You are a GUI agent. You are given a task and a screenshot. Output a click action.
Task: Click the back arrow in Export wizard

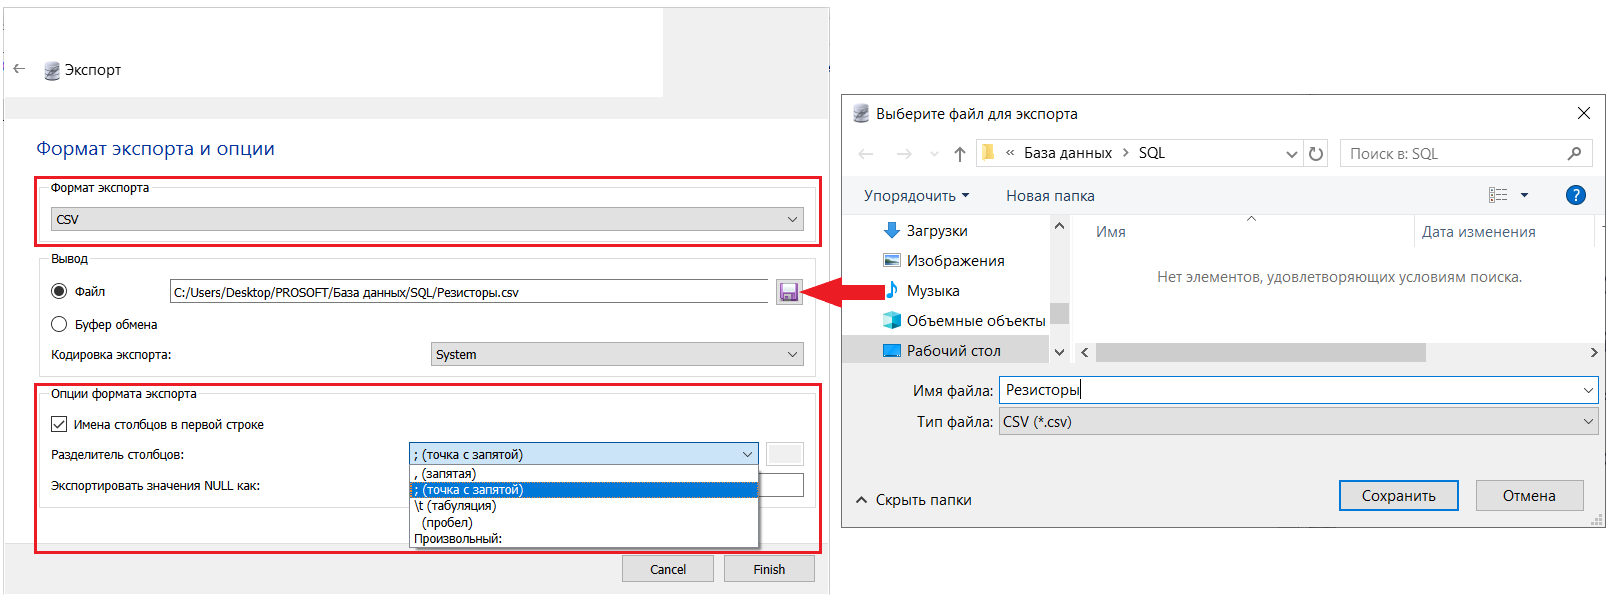[19, 69]
